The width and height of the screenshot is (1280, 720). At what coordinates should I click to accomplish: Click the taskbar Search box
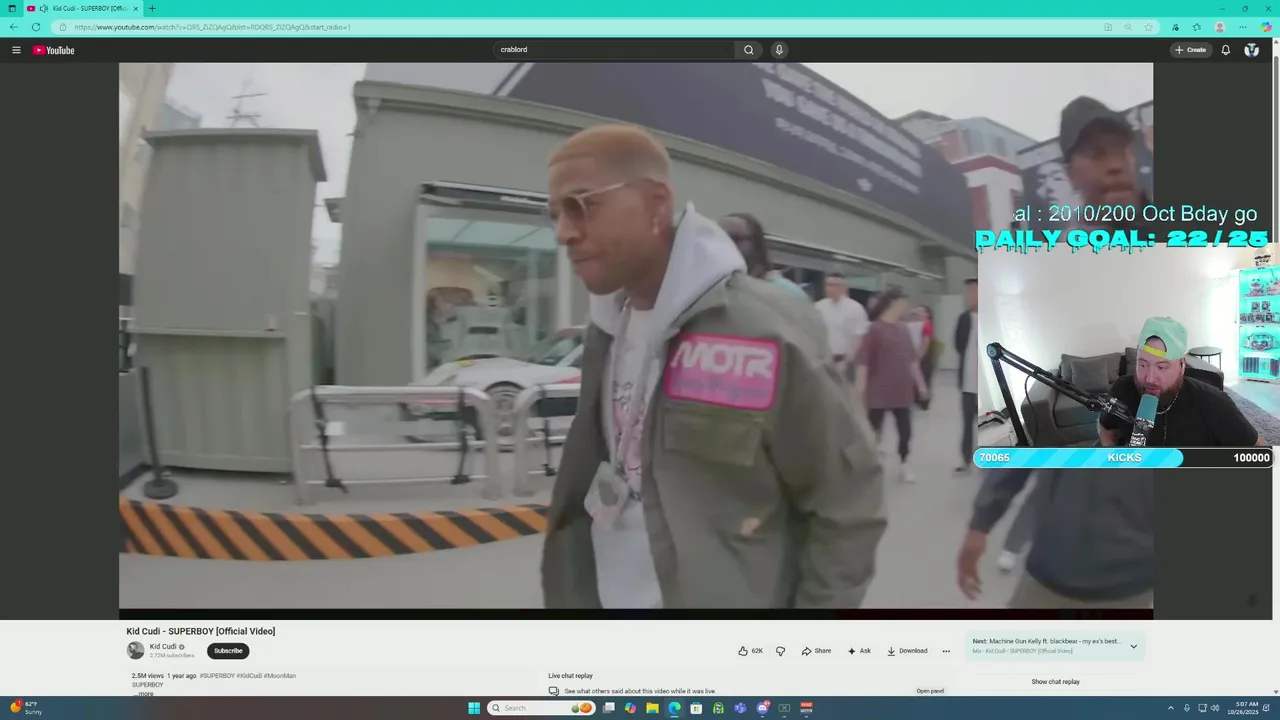(x=541, y=708)
